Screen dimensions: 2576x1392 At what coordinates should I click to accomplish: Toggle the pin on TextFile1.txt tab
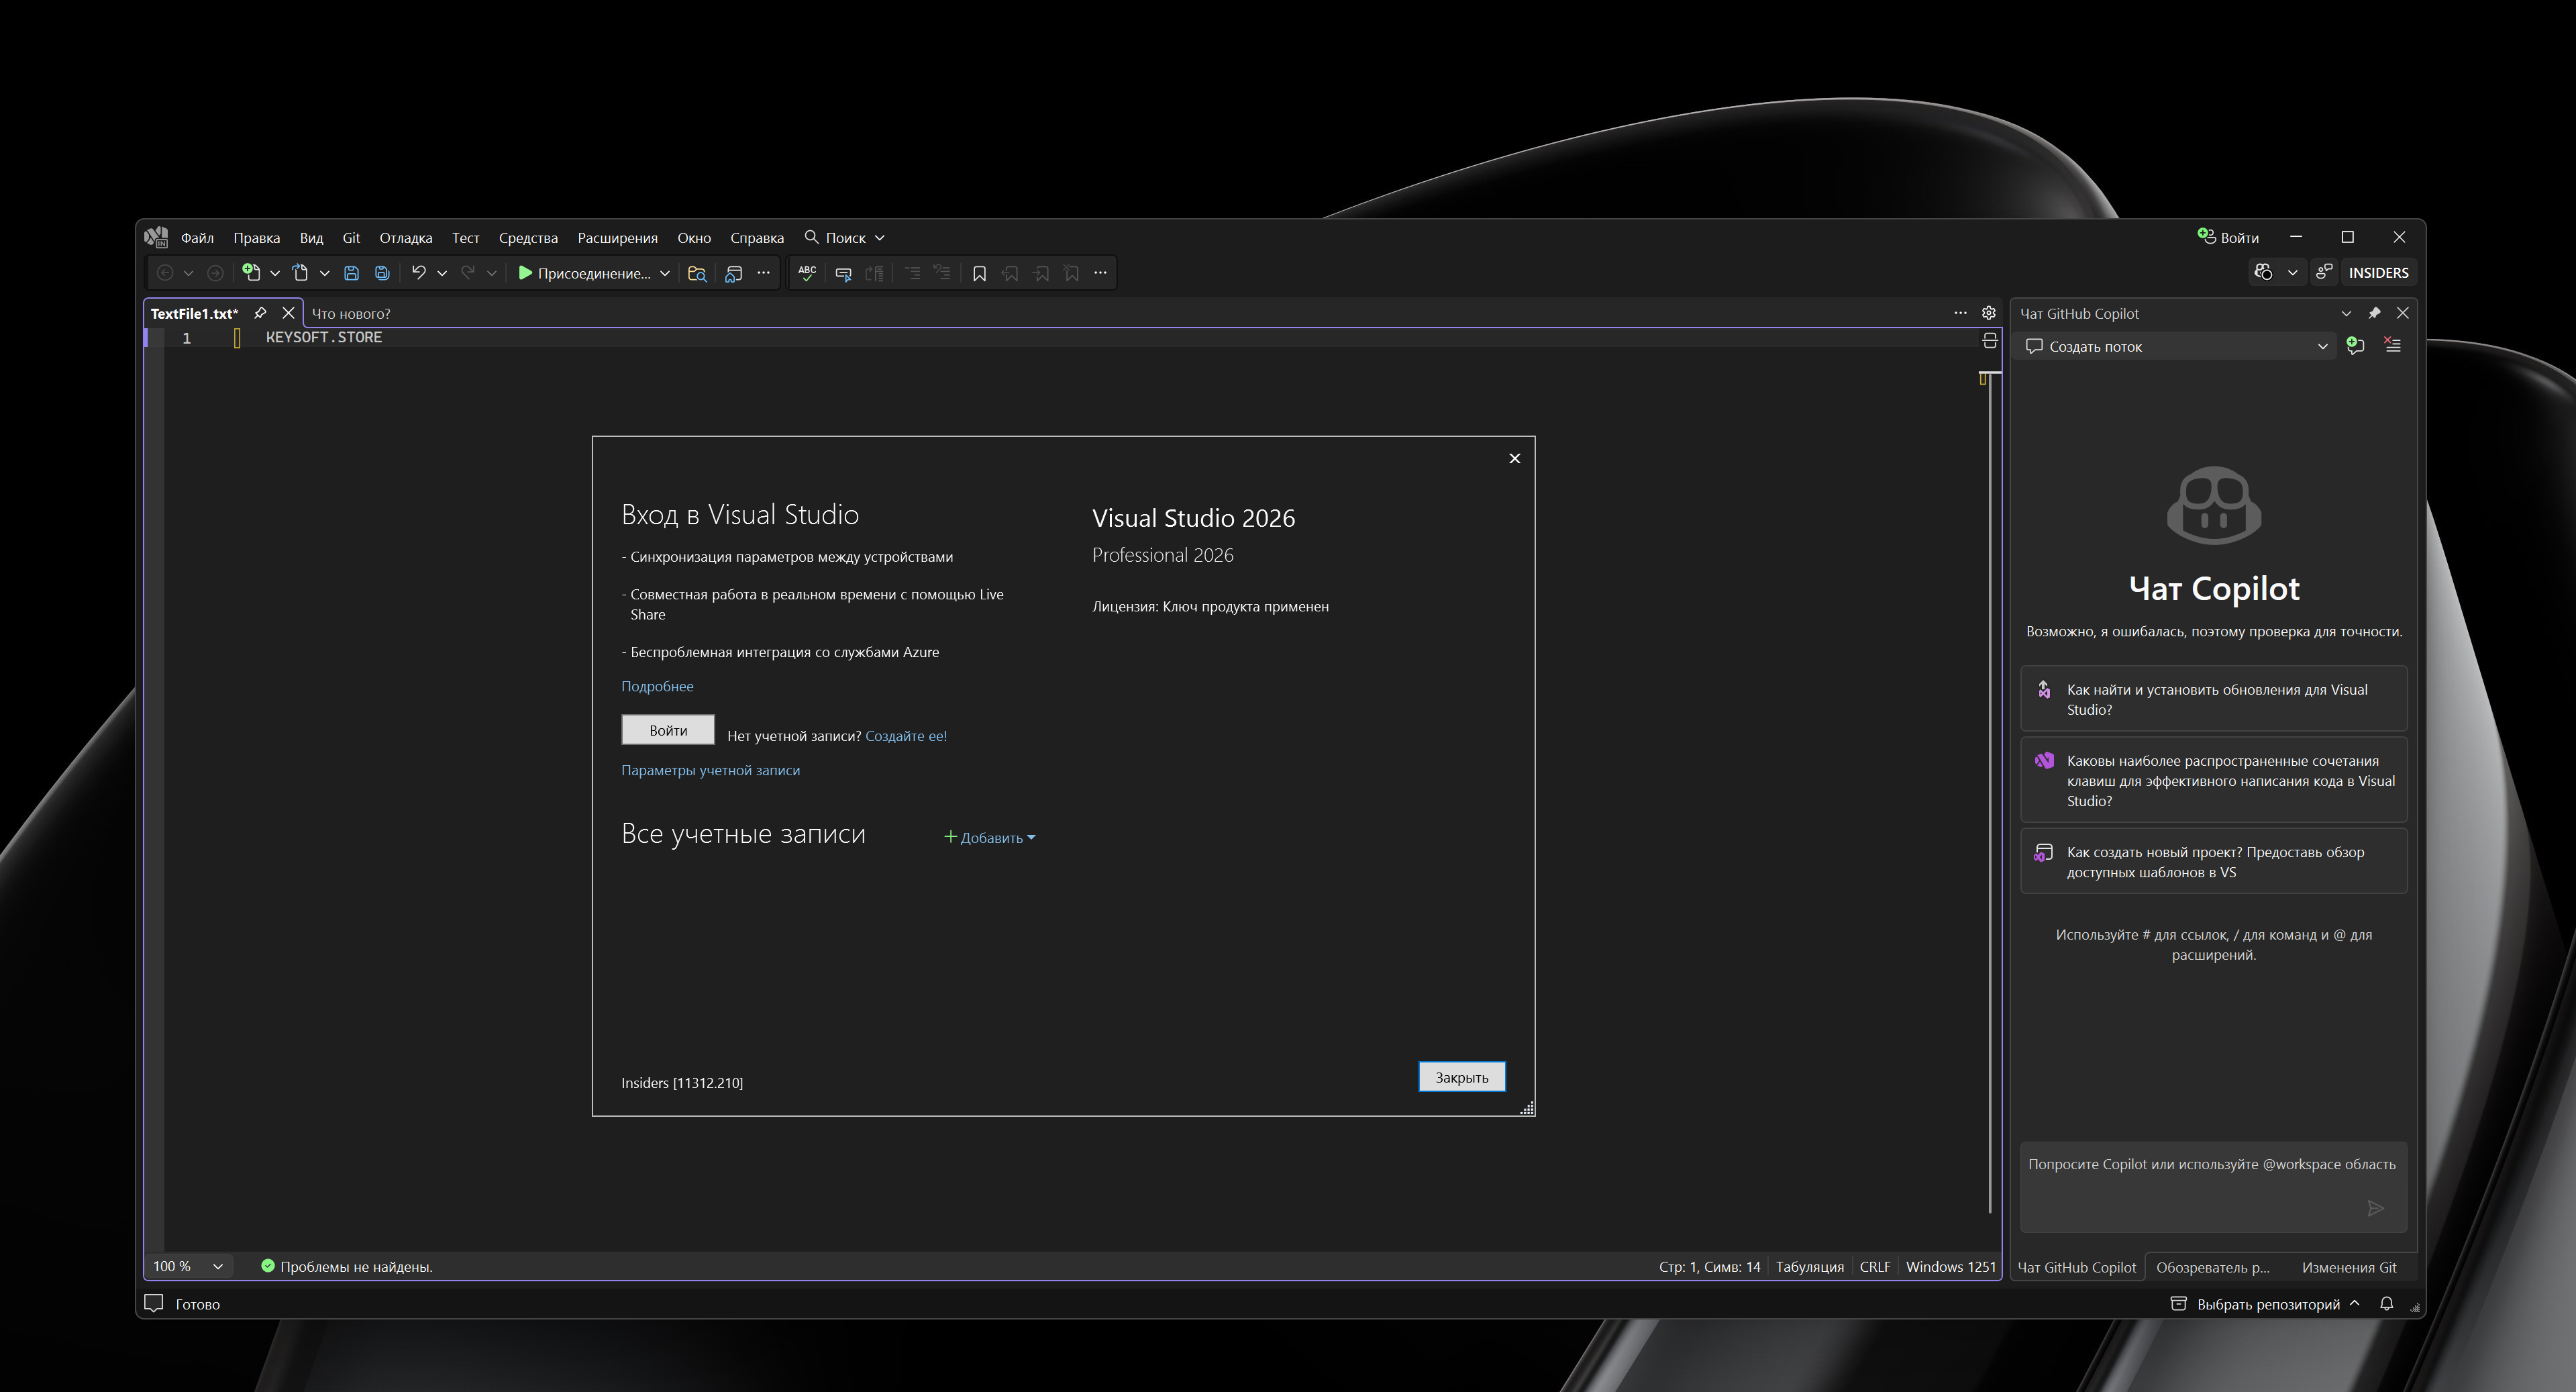point(260,313)
